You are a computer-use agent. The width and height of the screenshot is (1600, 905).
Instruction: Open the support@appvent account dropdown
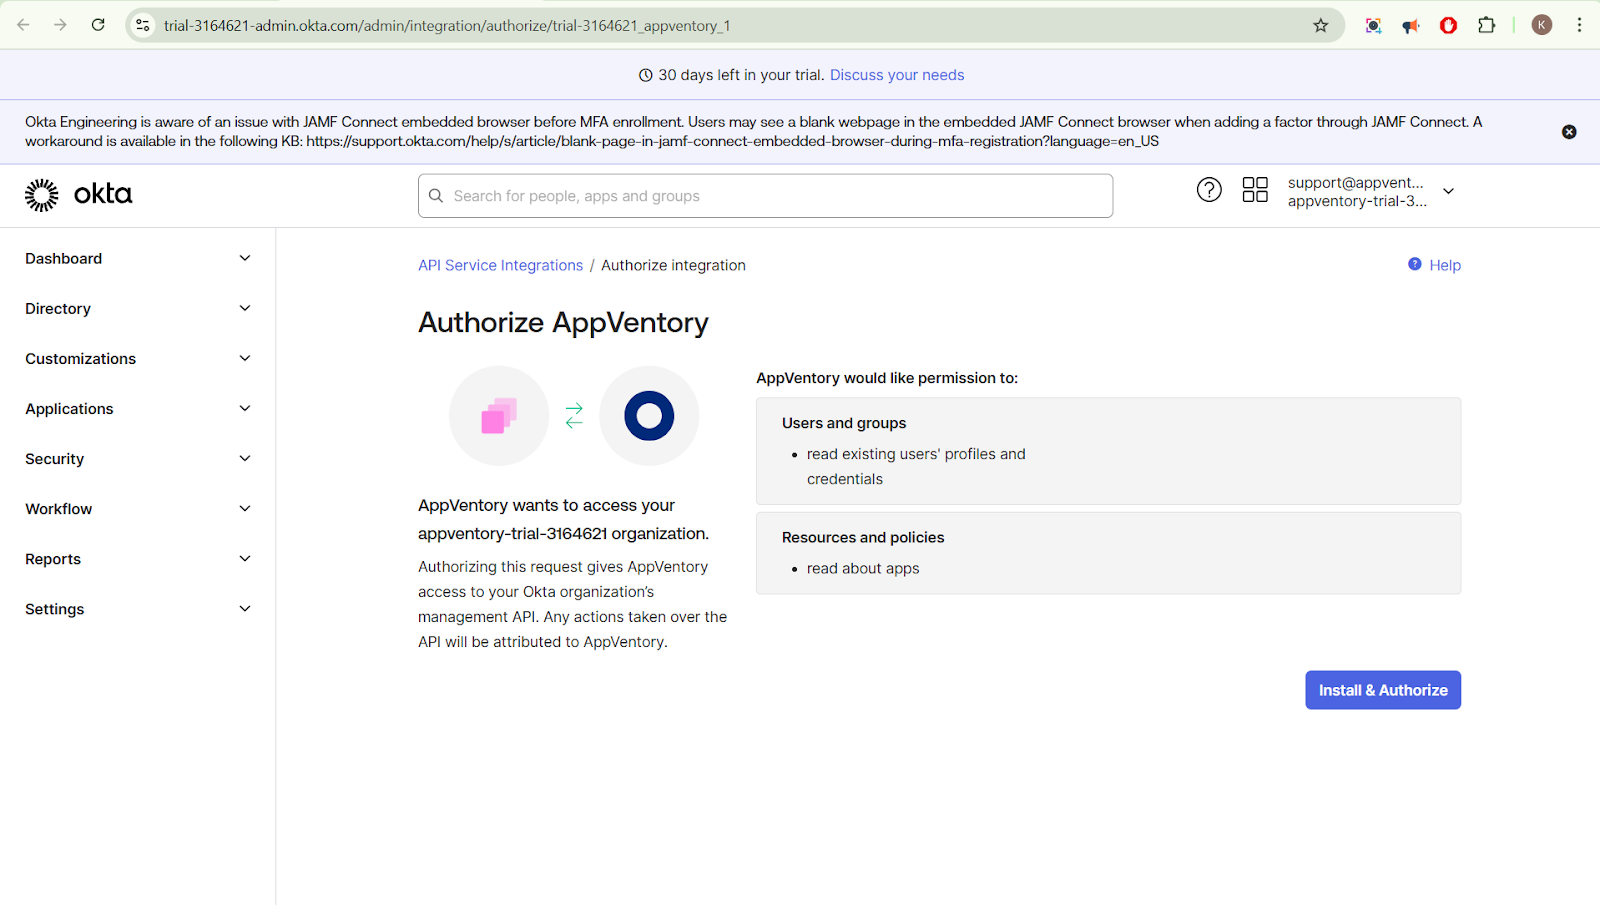1370,191
